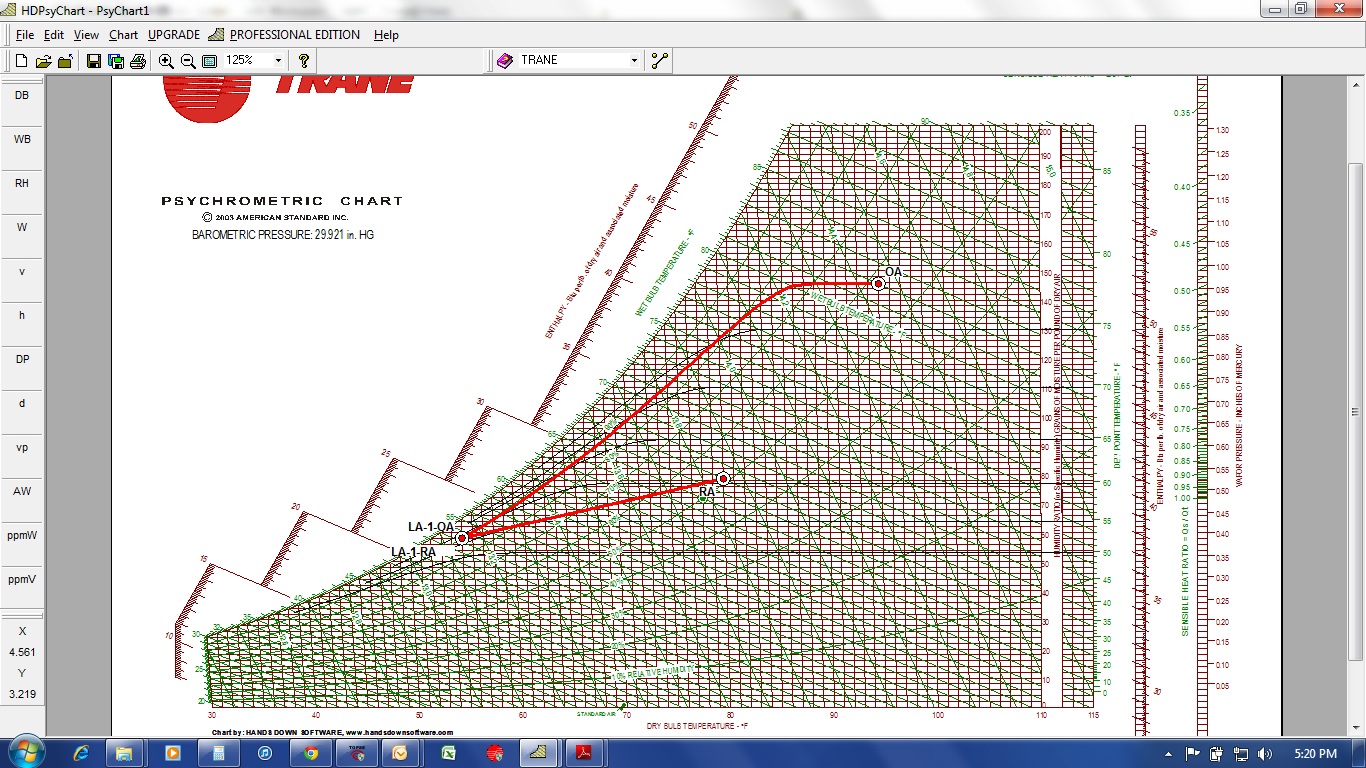Screen dimensions: 1366x768
Task: Select the OA state point on chart
Action: pyautogui.click(x=878, y=284)
